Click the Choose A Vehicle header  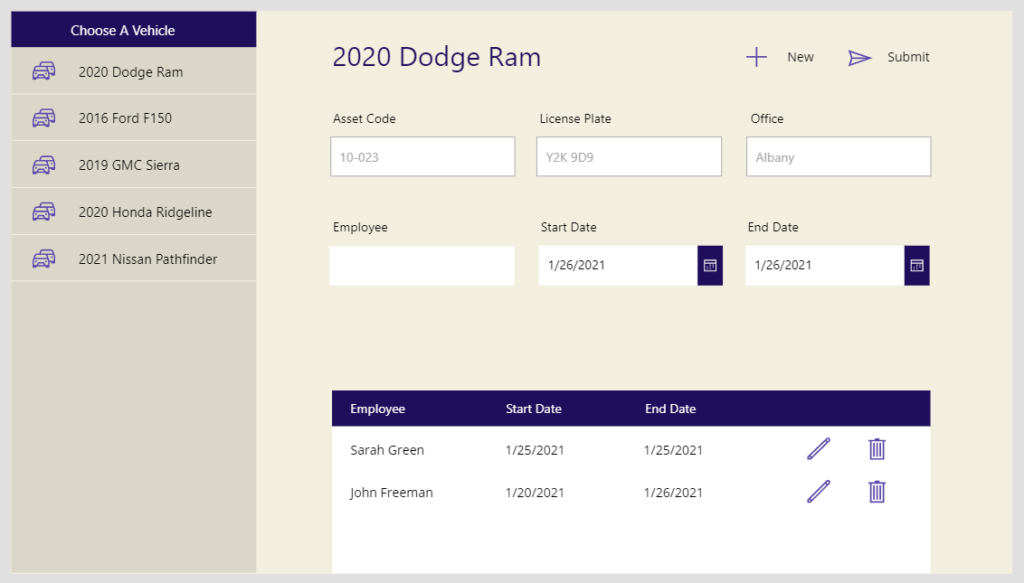(x=133, y=30)
